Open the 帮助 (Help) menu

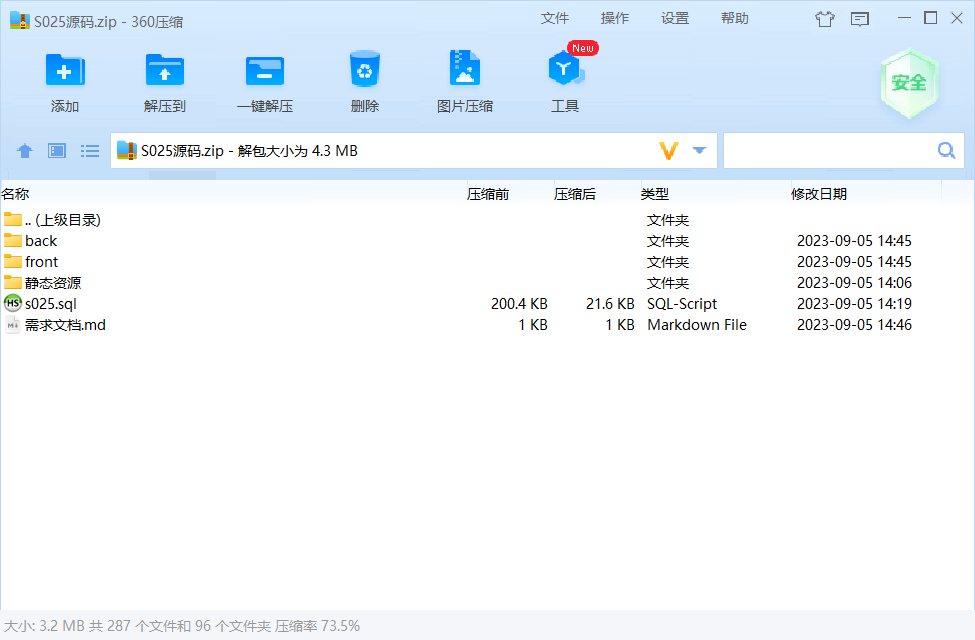(734, 18)
